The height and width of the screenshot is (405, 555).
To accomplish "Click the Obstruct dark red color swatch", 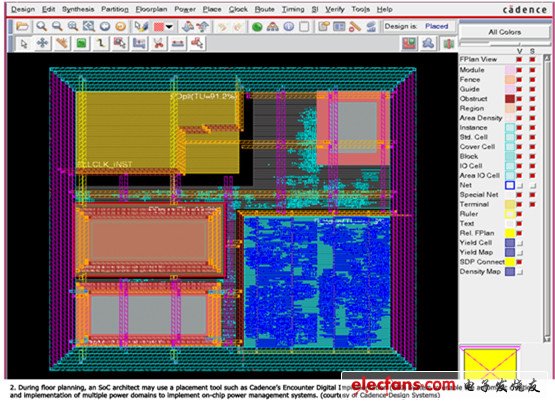I will (510, 99).
